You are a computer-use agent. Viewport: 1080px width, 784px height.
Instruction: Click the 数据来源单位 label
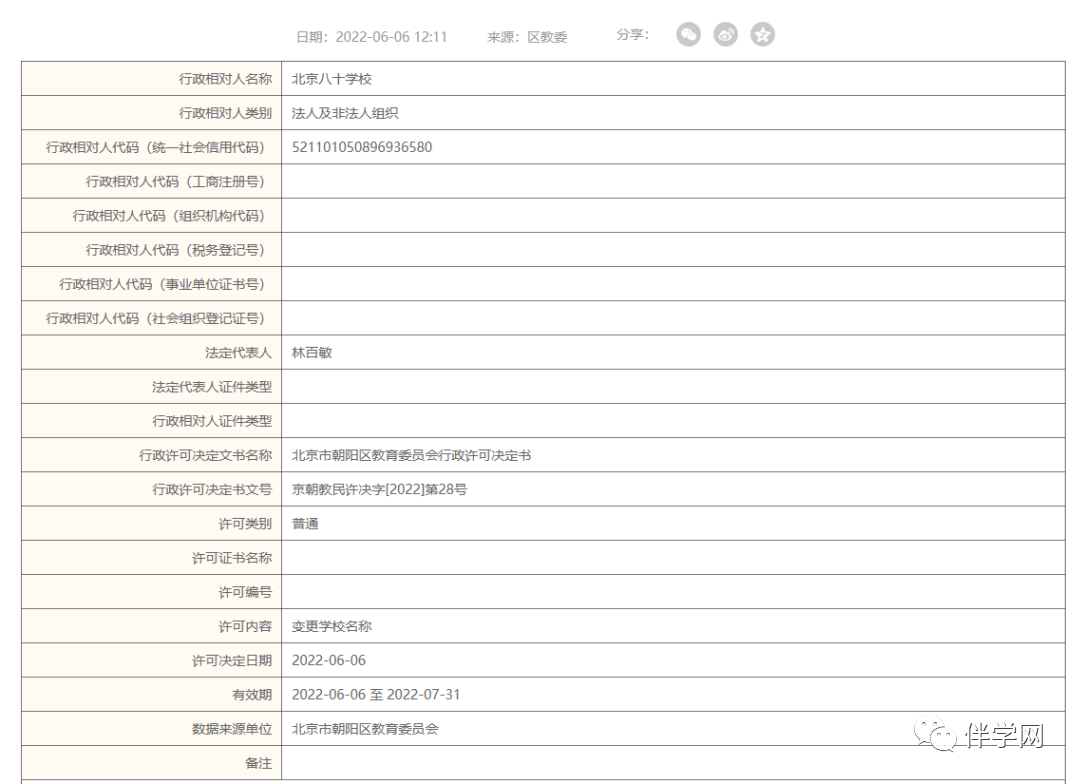232,729
